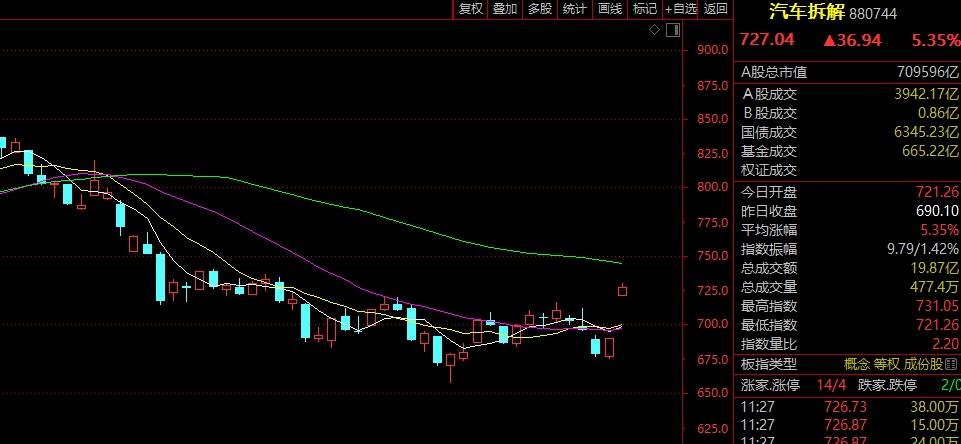
Task: Click the latest red candlestick near 725
Action: click(x=623, y=290)
